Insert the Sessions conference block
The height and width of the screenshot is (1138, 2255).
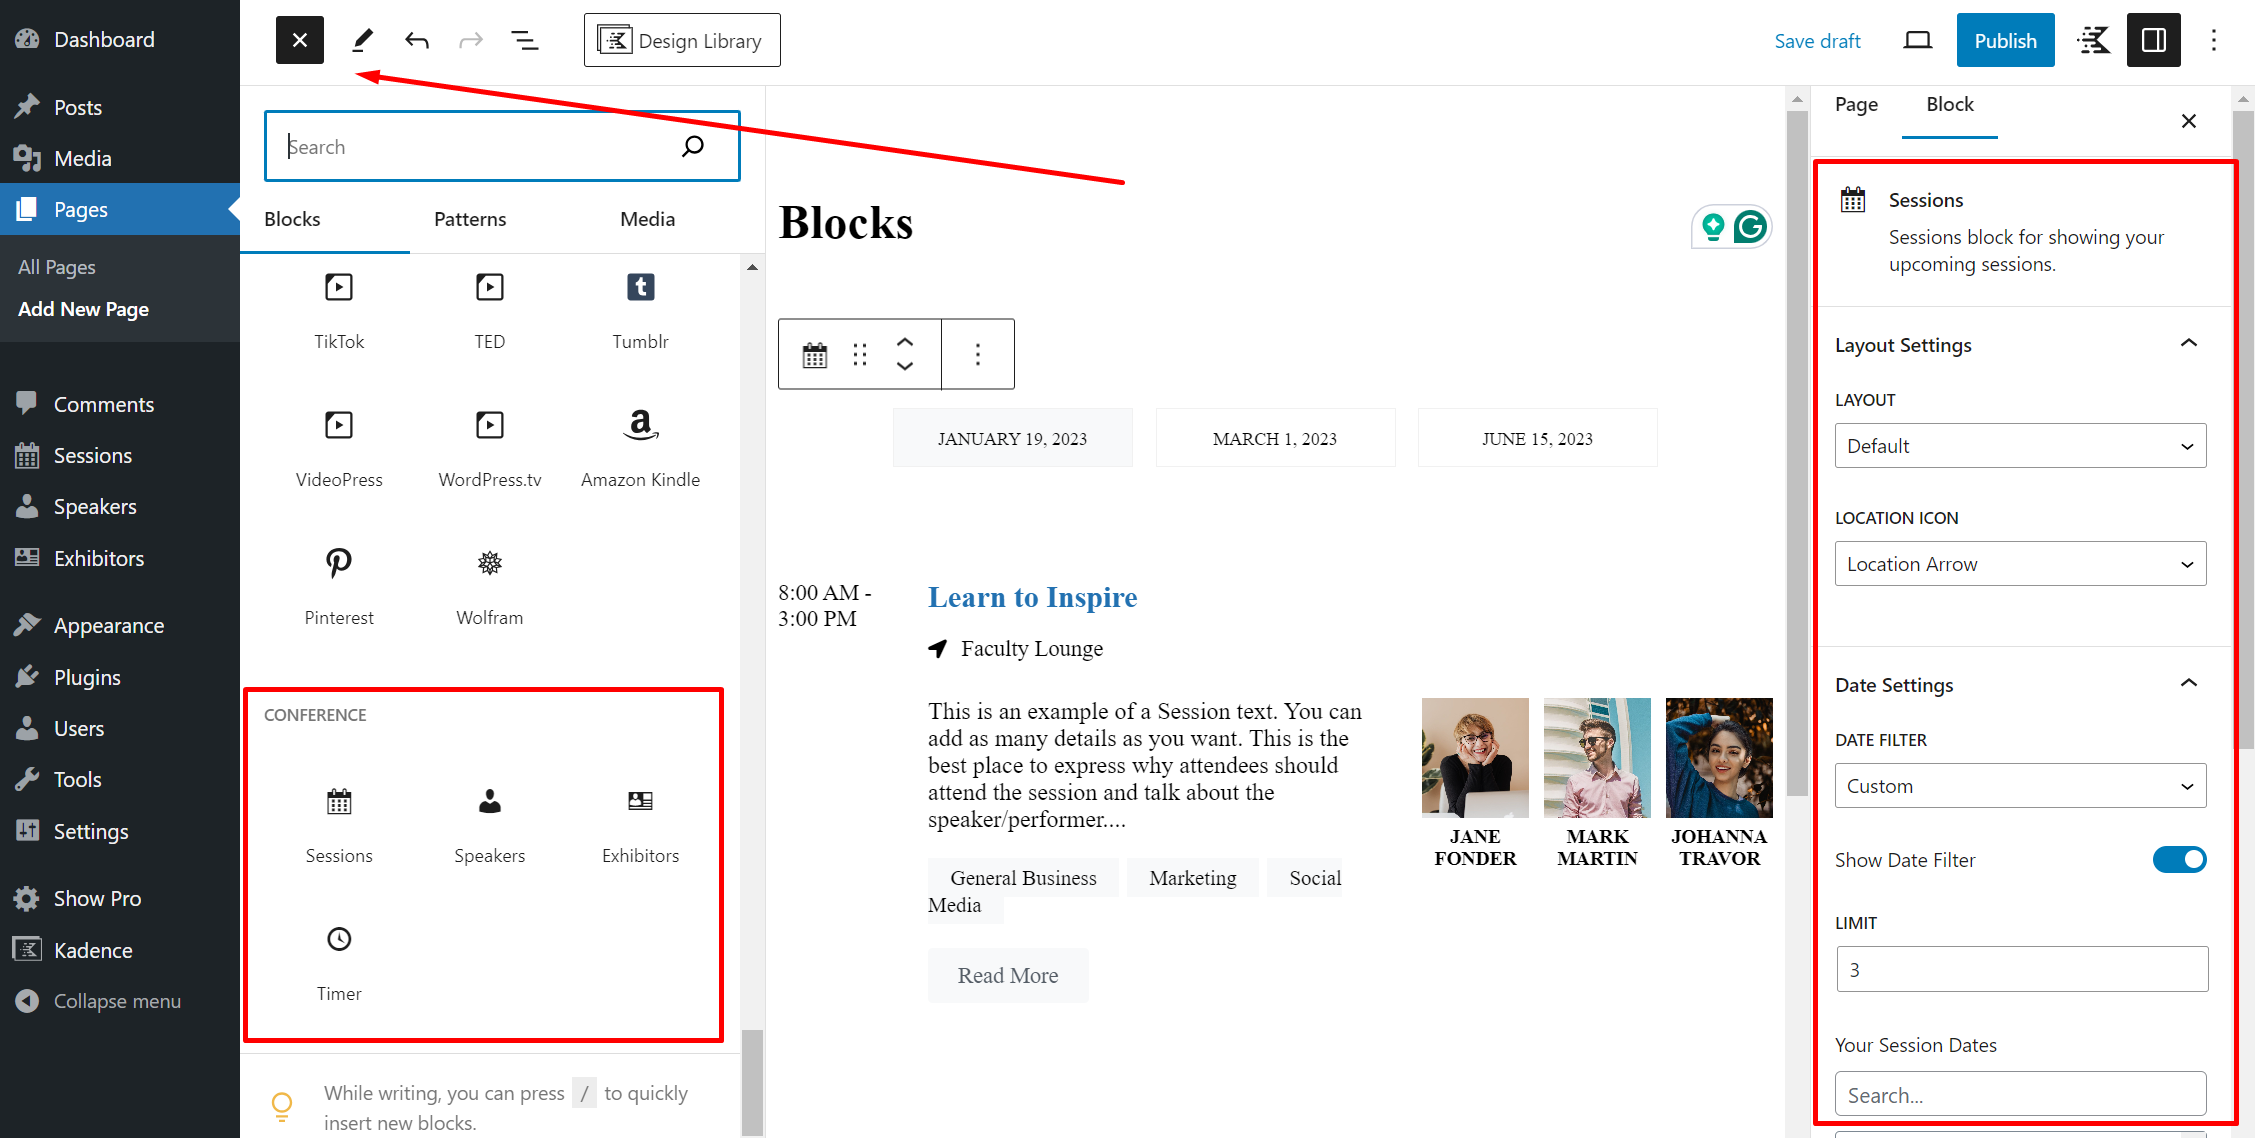click(339, 825)
